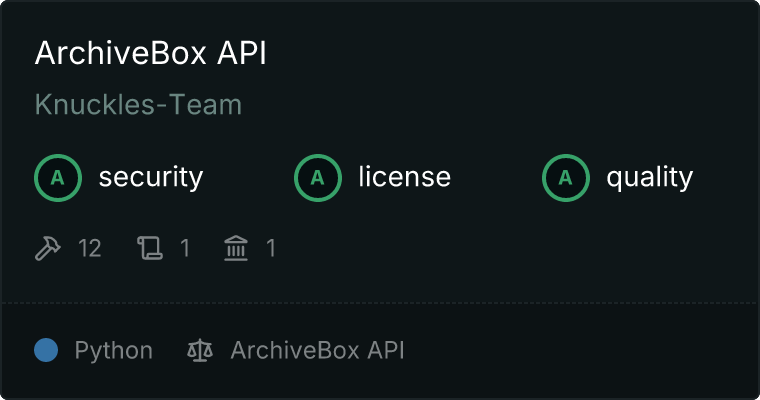Click the blue Python language dot
Screen dimensions: 760x400
coord(46,350)
